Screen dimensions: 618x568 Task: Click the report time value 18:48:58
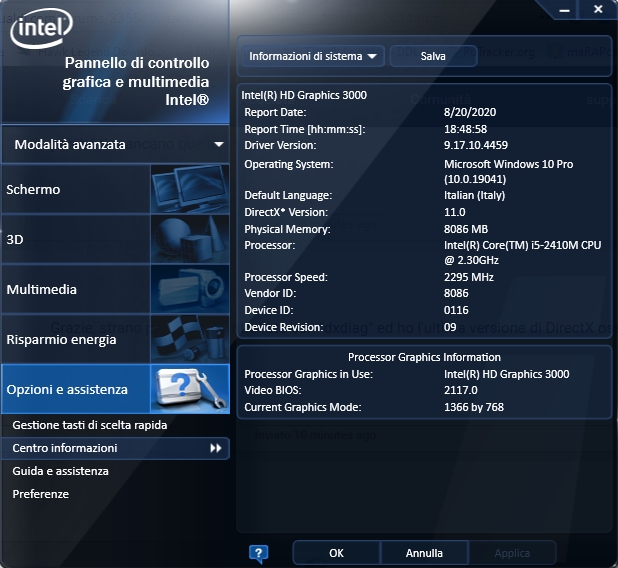pyautogui.click(x=465, y=129)
